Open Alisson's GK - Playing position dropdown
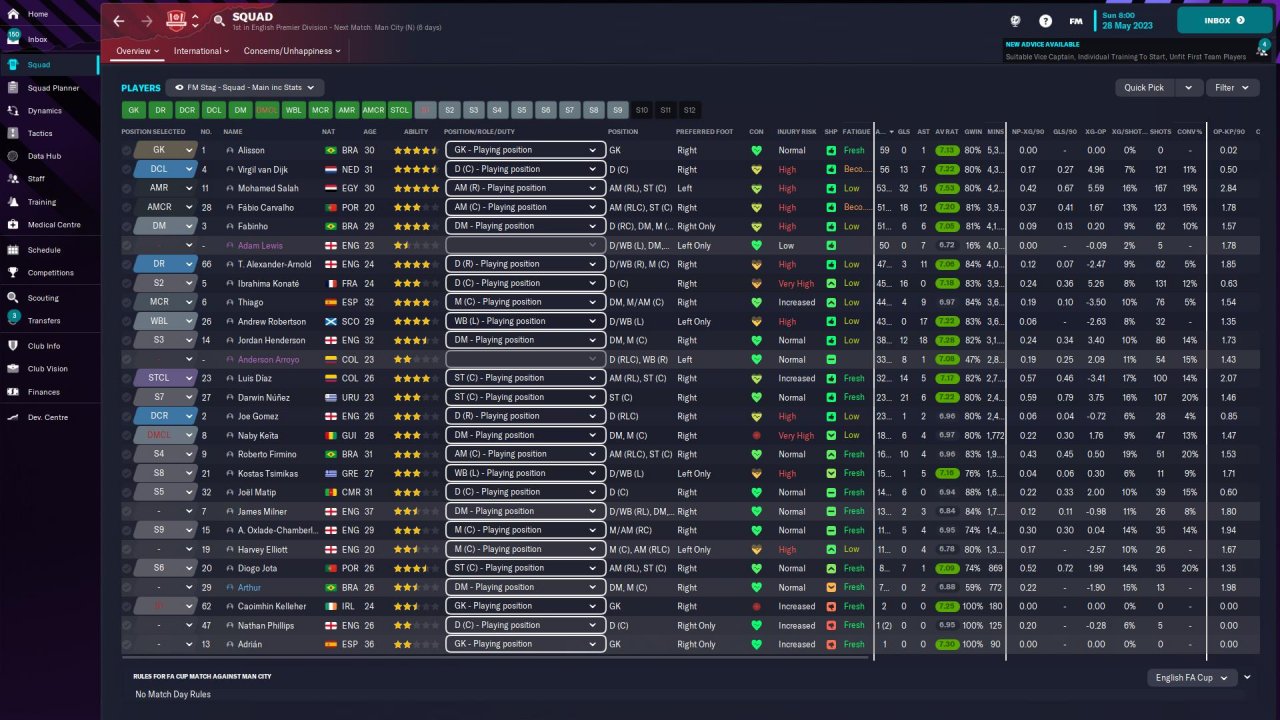The image size is (1280, 720). [525, 150]
